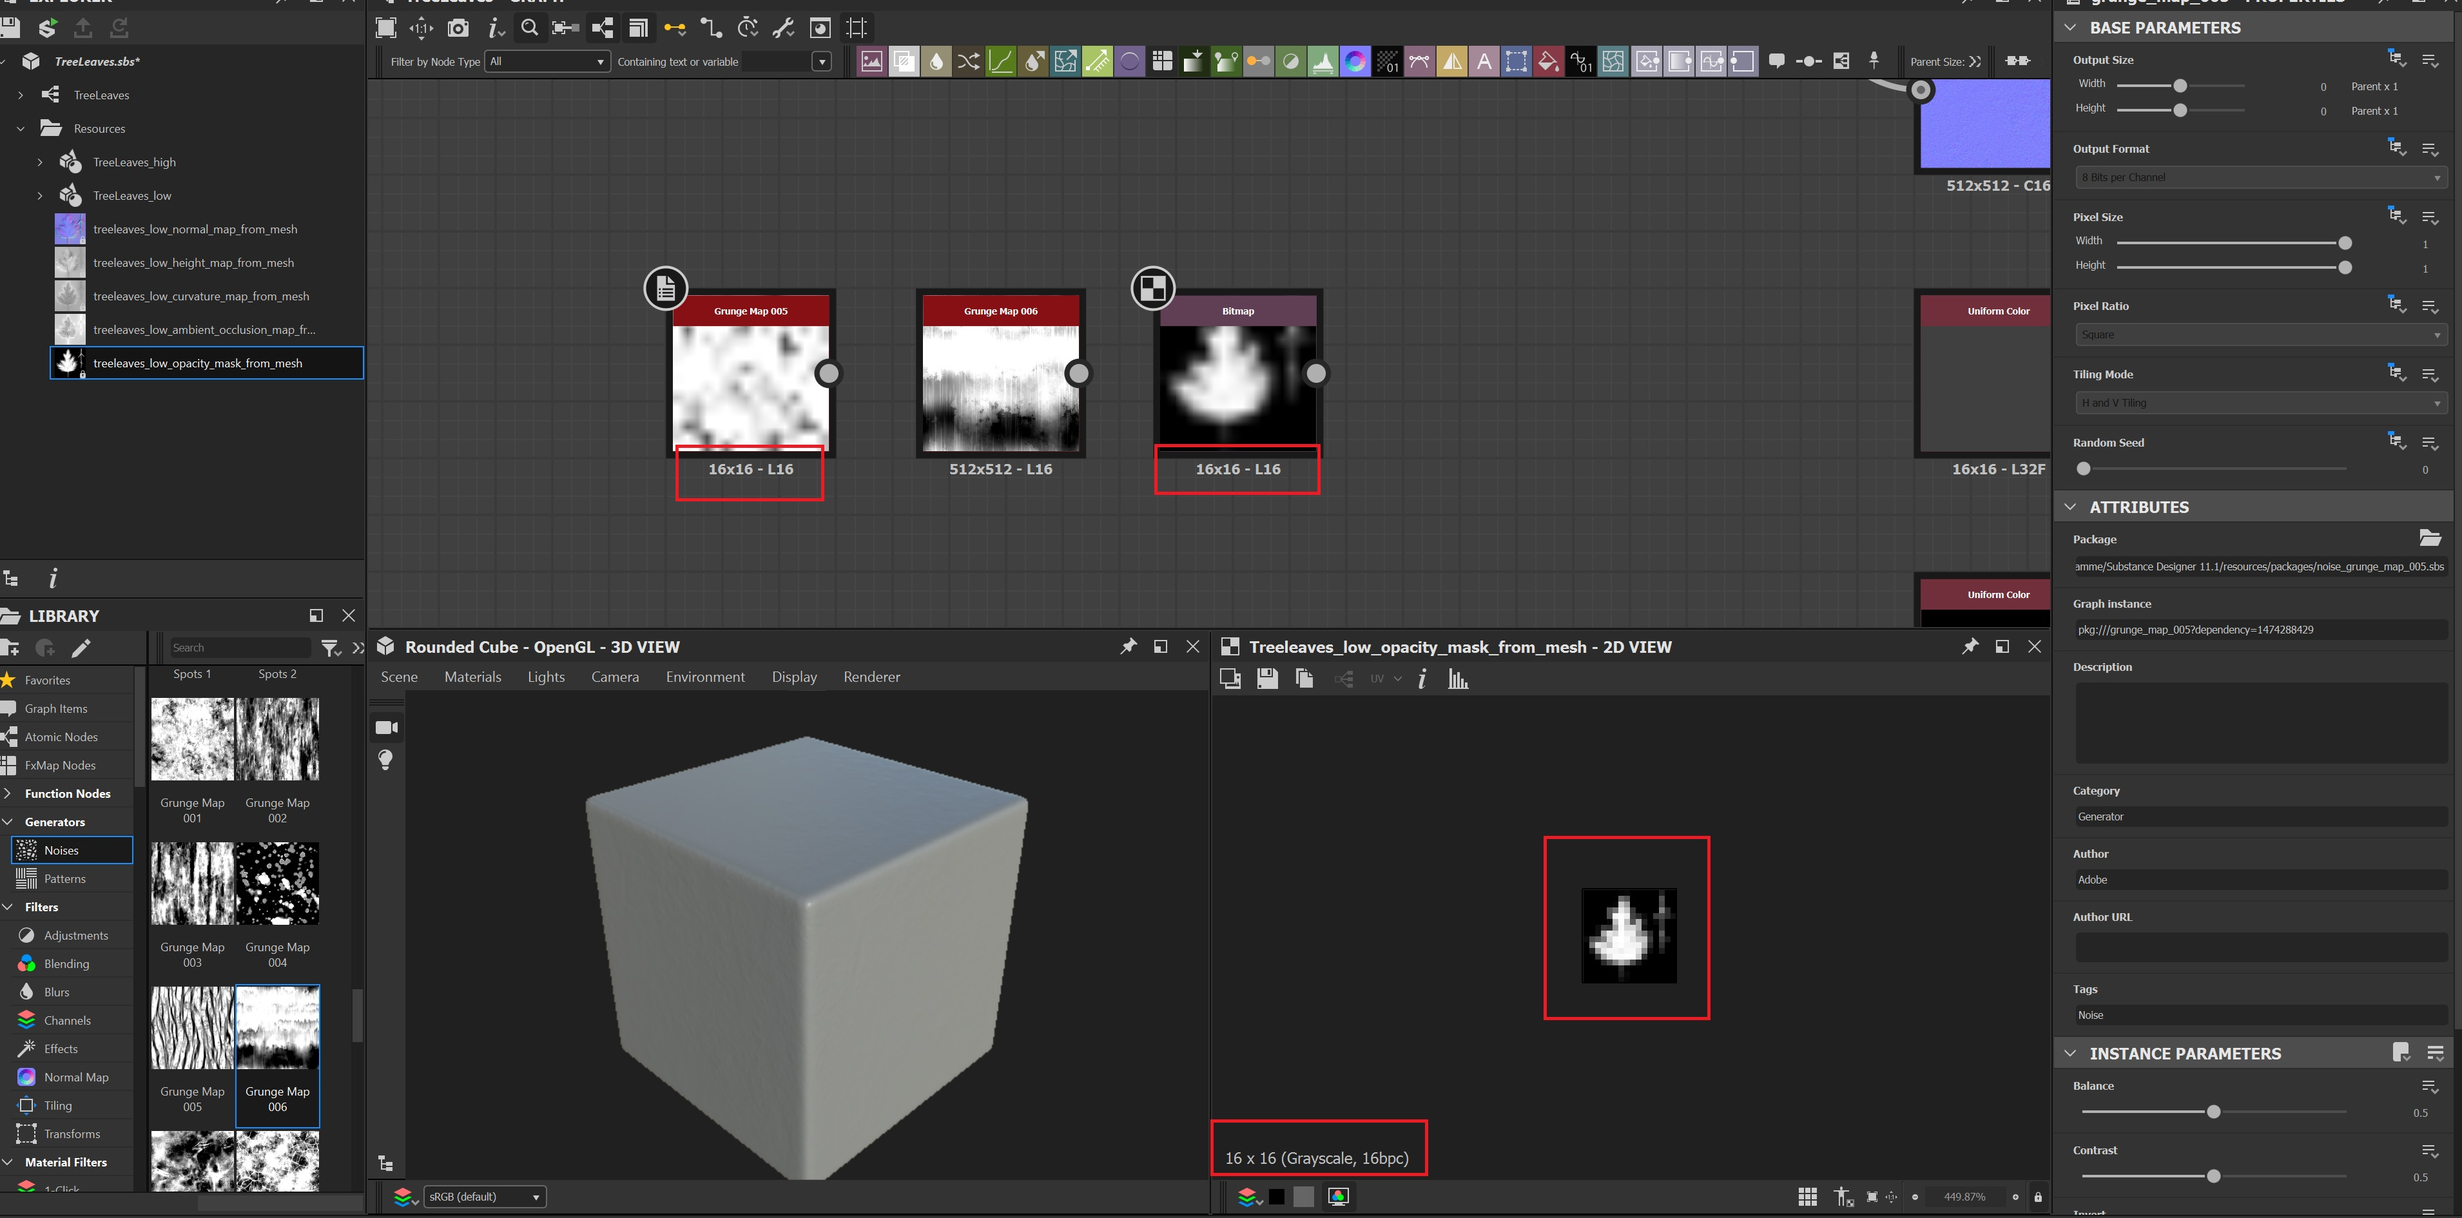Screen dimensions: 2462x1218
Task: Add an HSL color wheel node
Action: pyautogui.click(x=1355, y=62)
